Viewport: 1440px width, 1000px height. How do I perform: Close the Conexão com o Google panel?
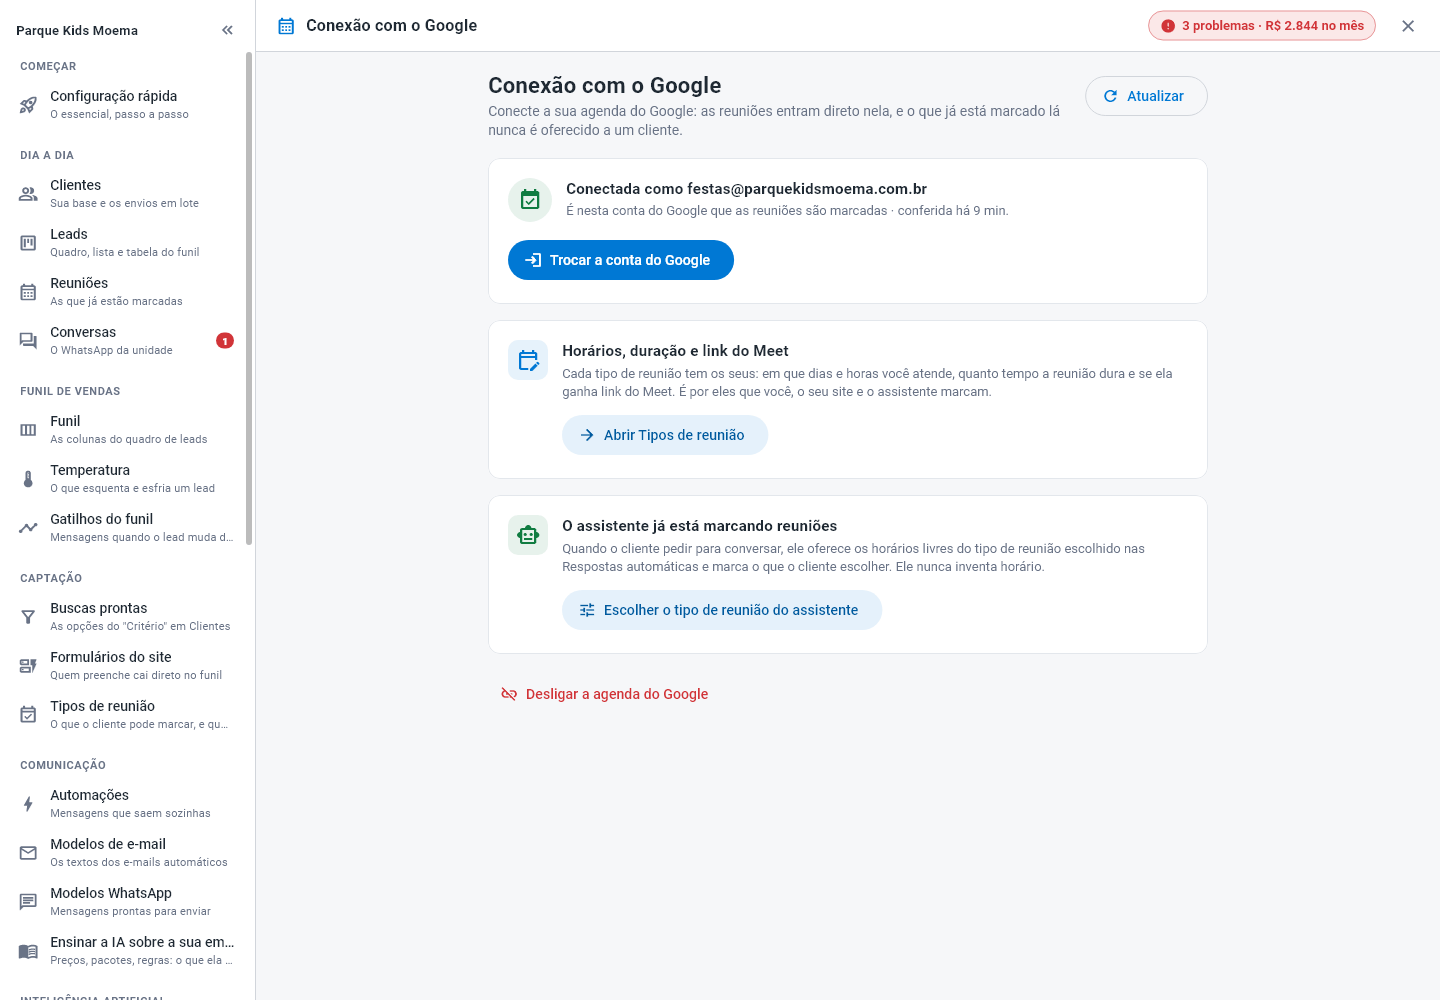pyautogui.click(x=1408, y=26)
